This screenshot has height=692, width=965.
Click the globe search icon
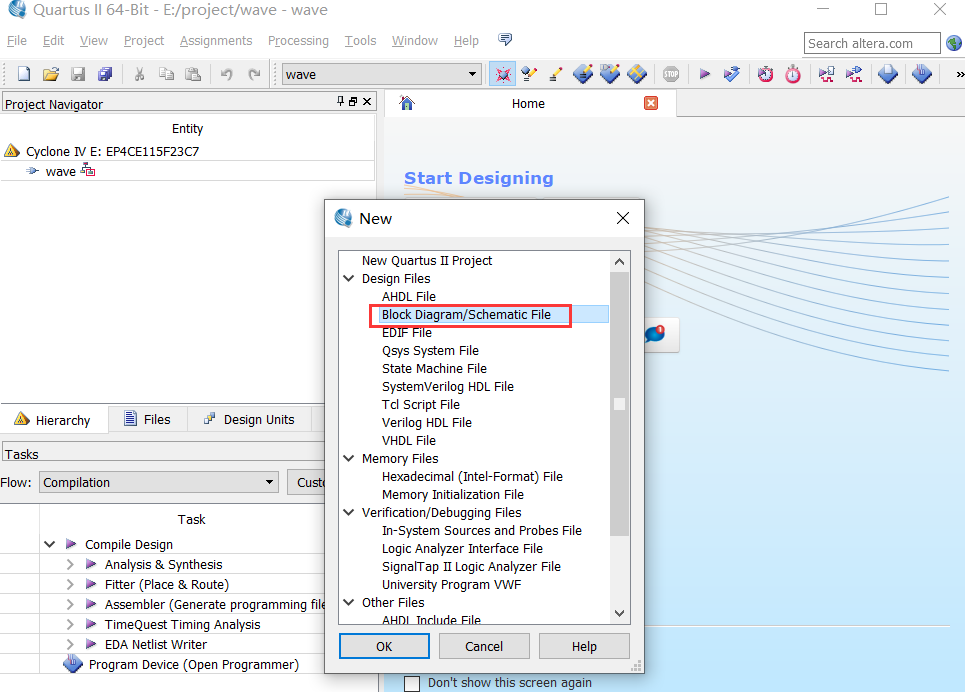tap(953, 43)
